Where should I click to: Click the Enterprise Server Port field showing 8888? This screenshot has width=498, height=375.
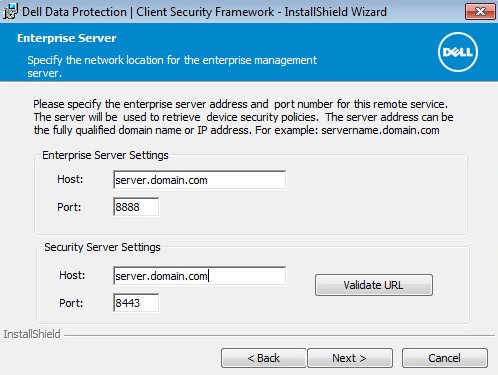pos(136,207)
